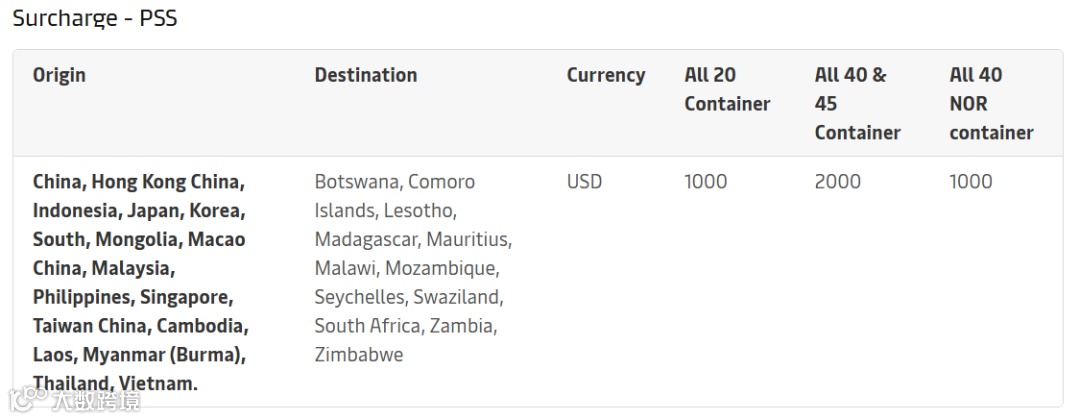
Task: Click the All 40 & 45 Container header
Action: 857,103
